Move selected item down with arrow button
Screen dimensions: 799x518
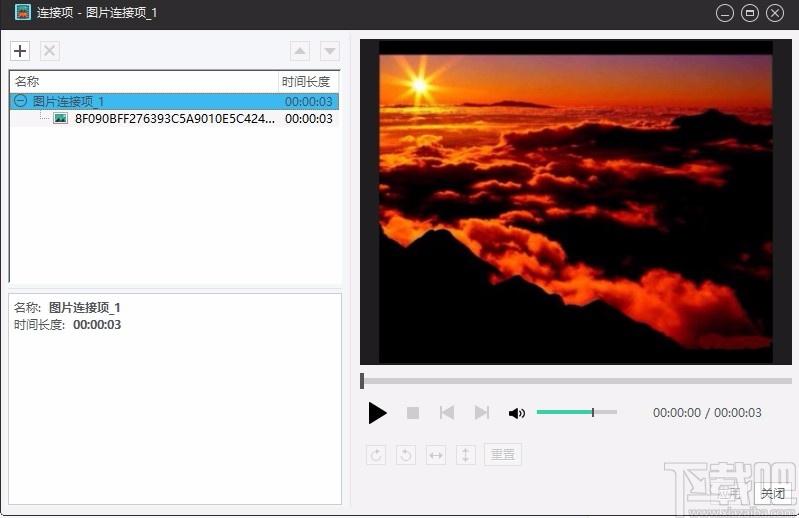[330, 51]
